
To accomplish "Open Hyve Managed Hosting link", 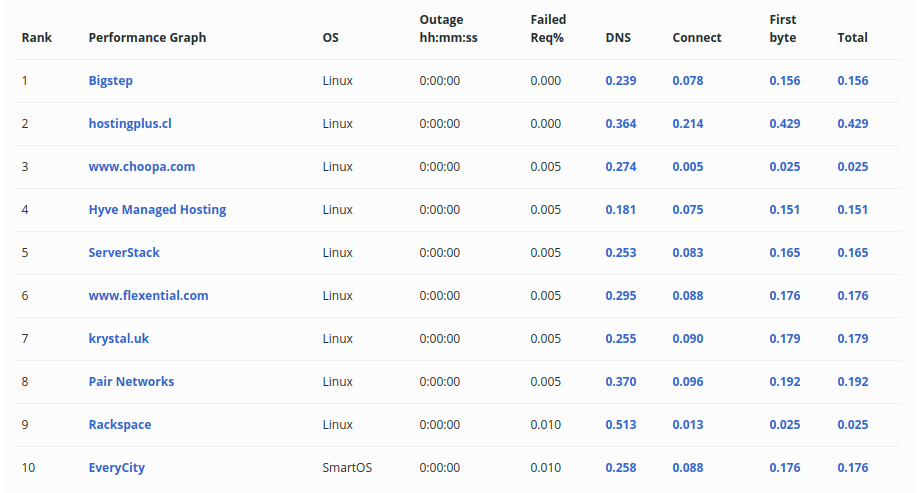I will tap(157, 210).
